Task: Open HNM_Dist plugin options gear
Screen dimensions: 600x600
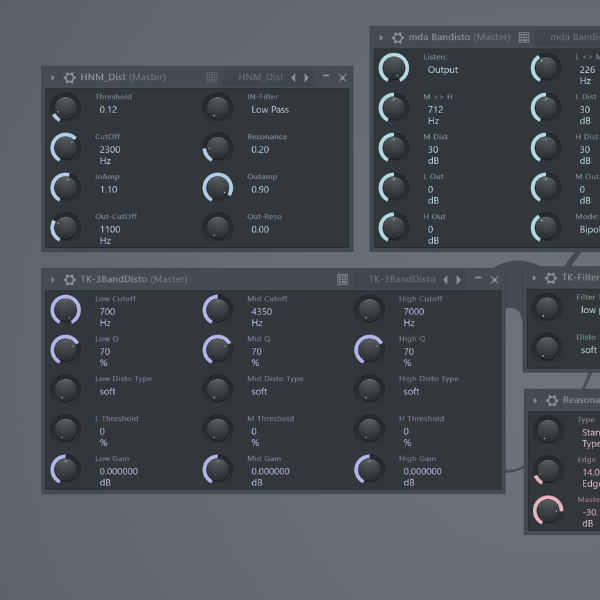Action: pyautogui.click(x=69, y=77)
